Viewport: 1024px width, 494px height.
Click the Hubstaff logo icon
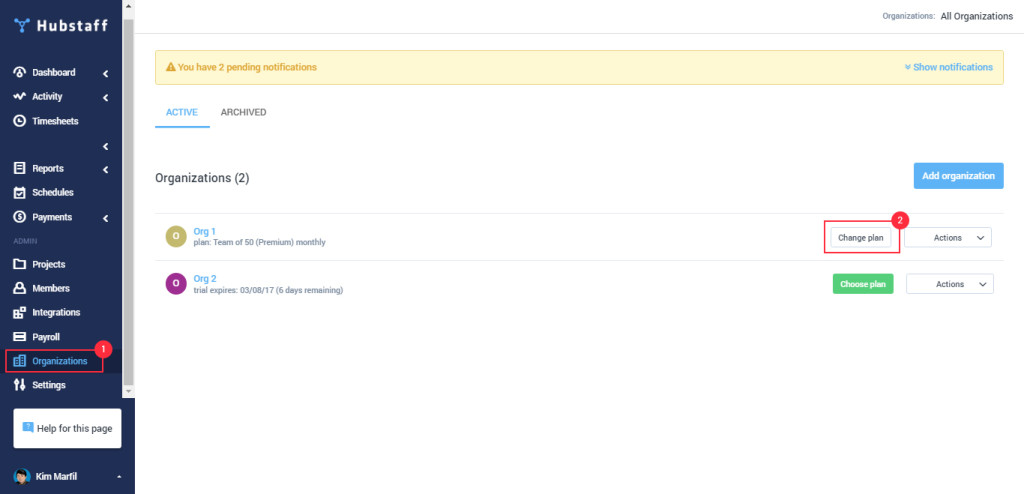(22, 25)
